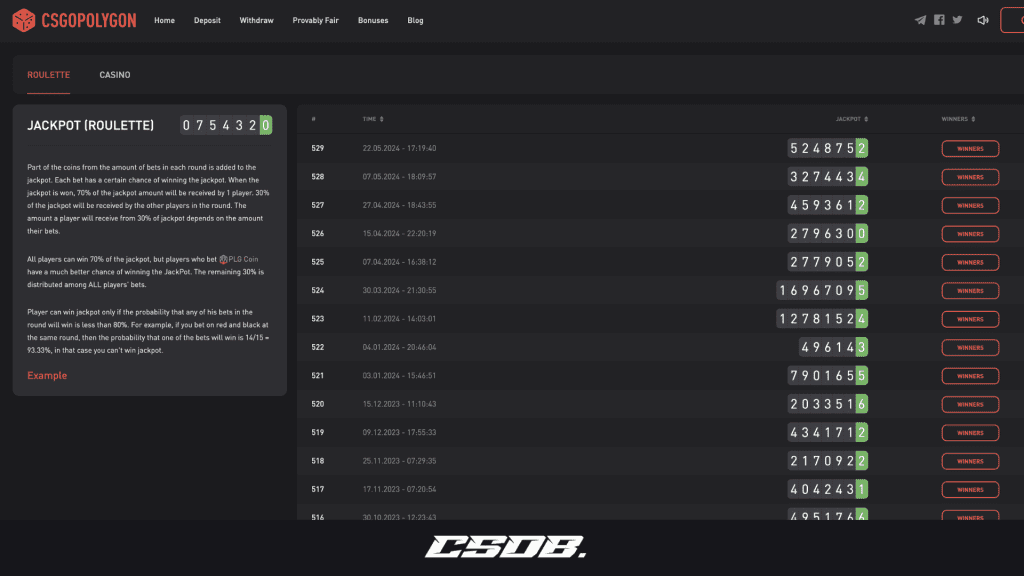
Task: Open the Telegram icon in the header
Action: pos(920,19)
